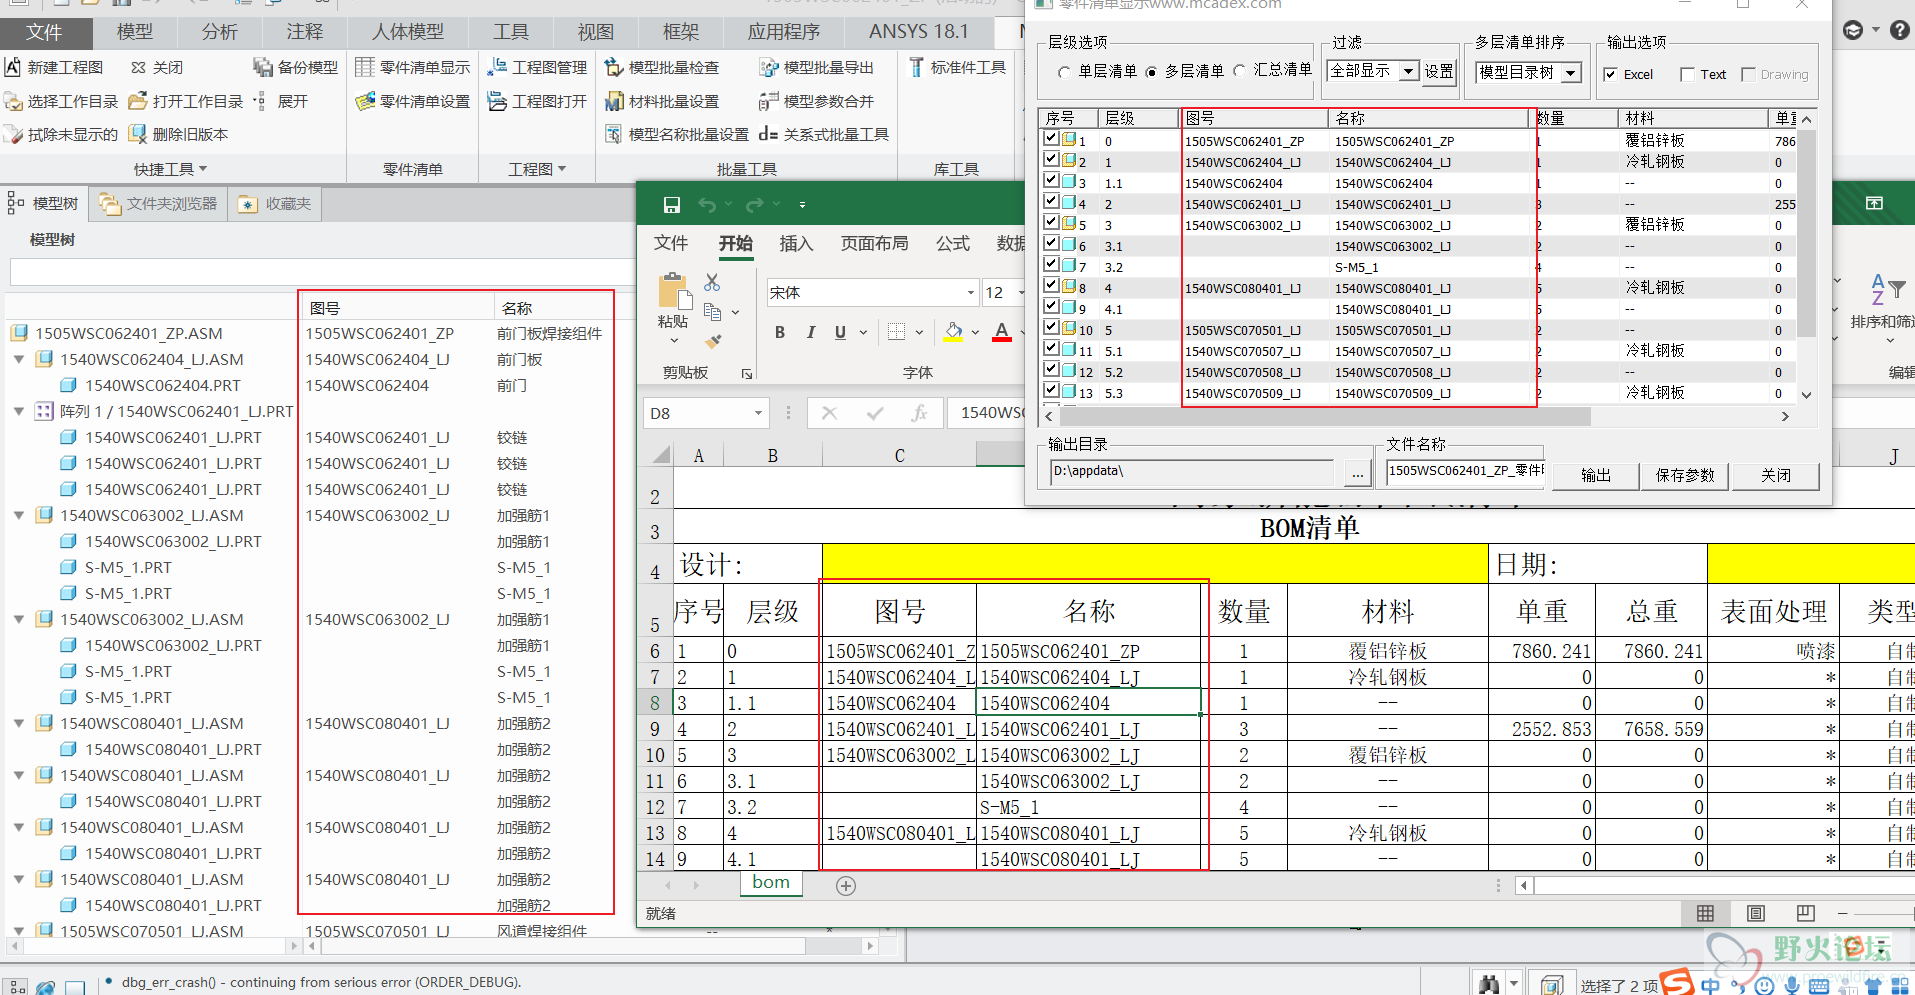1915x995 pixels.
Task: Open Excel Name Box D8 dropdown
Action: tap(758, 413)
